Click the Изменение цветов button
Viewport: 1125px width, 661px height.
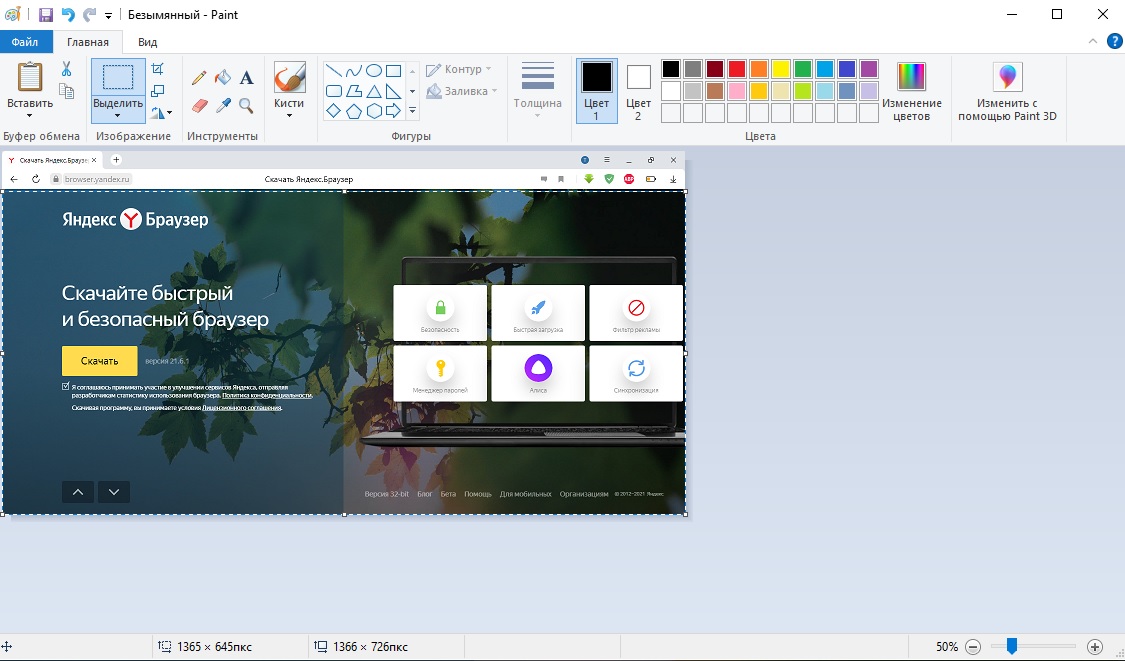pyautogui.click(x=911, y=90)
